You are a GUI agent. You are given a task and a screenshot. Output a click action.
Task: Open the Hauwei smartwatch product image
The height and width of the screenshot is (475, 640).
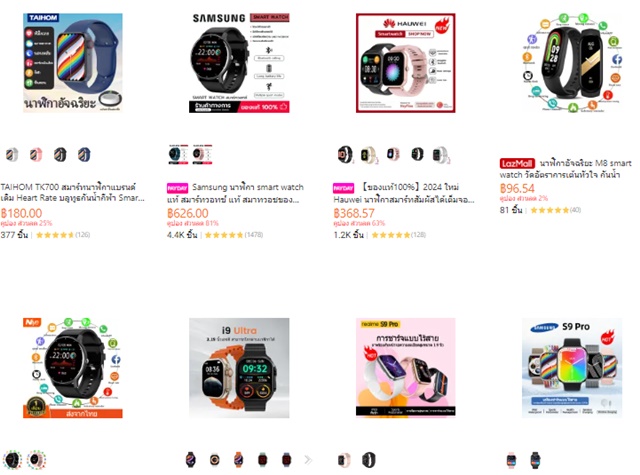click(x=406, y=63)
